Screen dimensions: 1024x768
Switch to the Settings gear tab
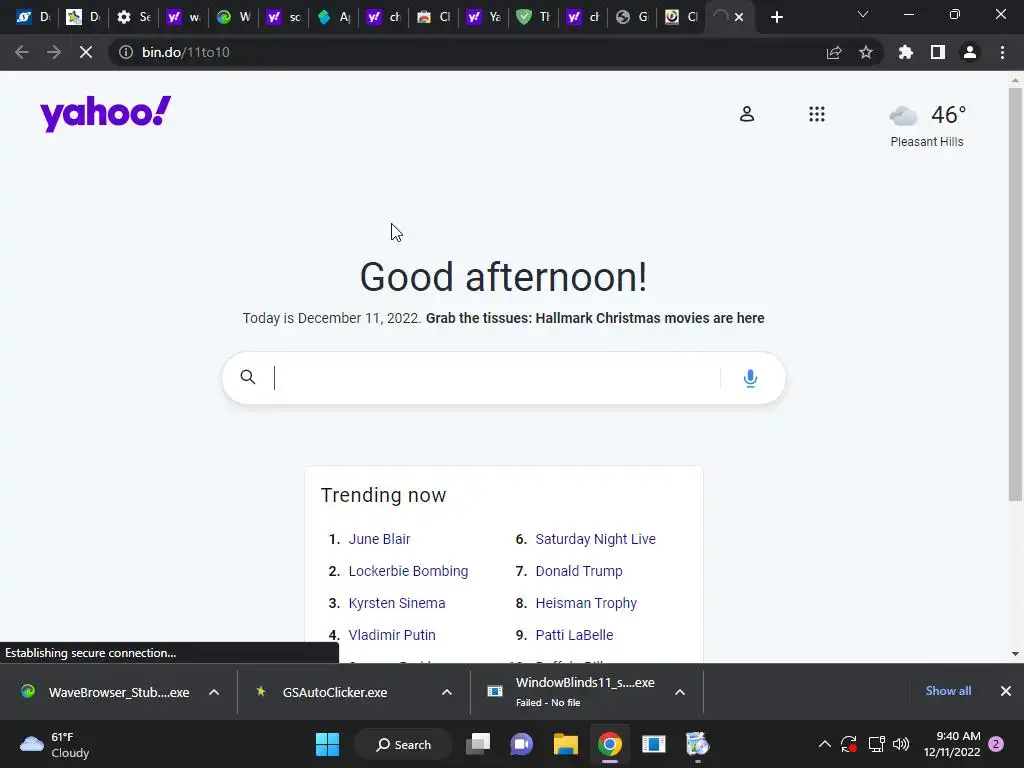coord(133,17)
